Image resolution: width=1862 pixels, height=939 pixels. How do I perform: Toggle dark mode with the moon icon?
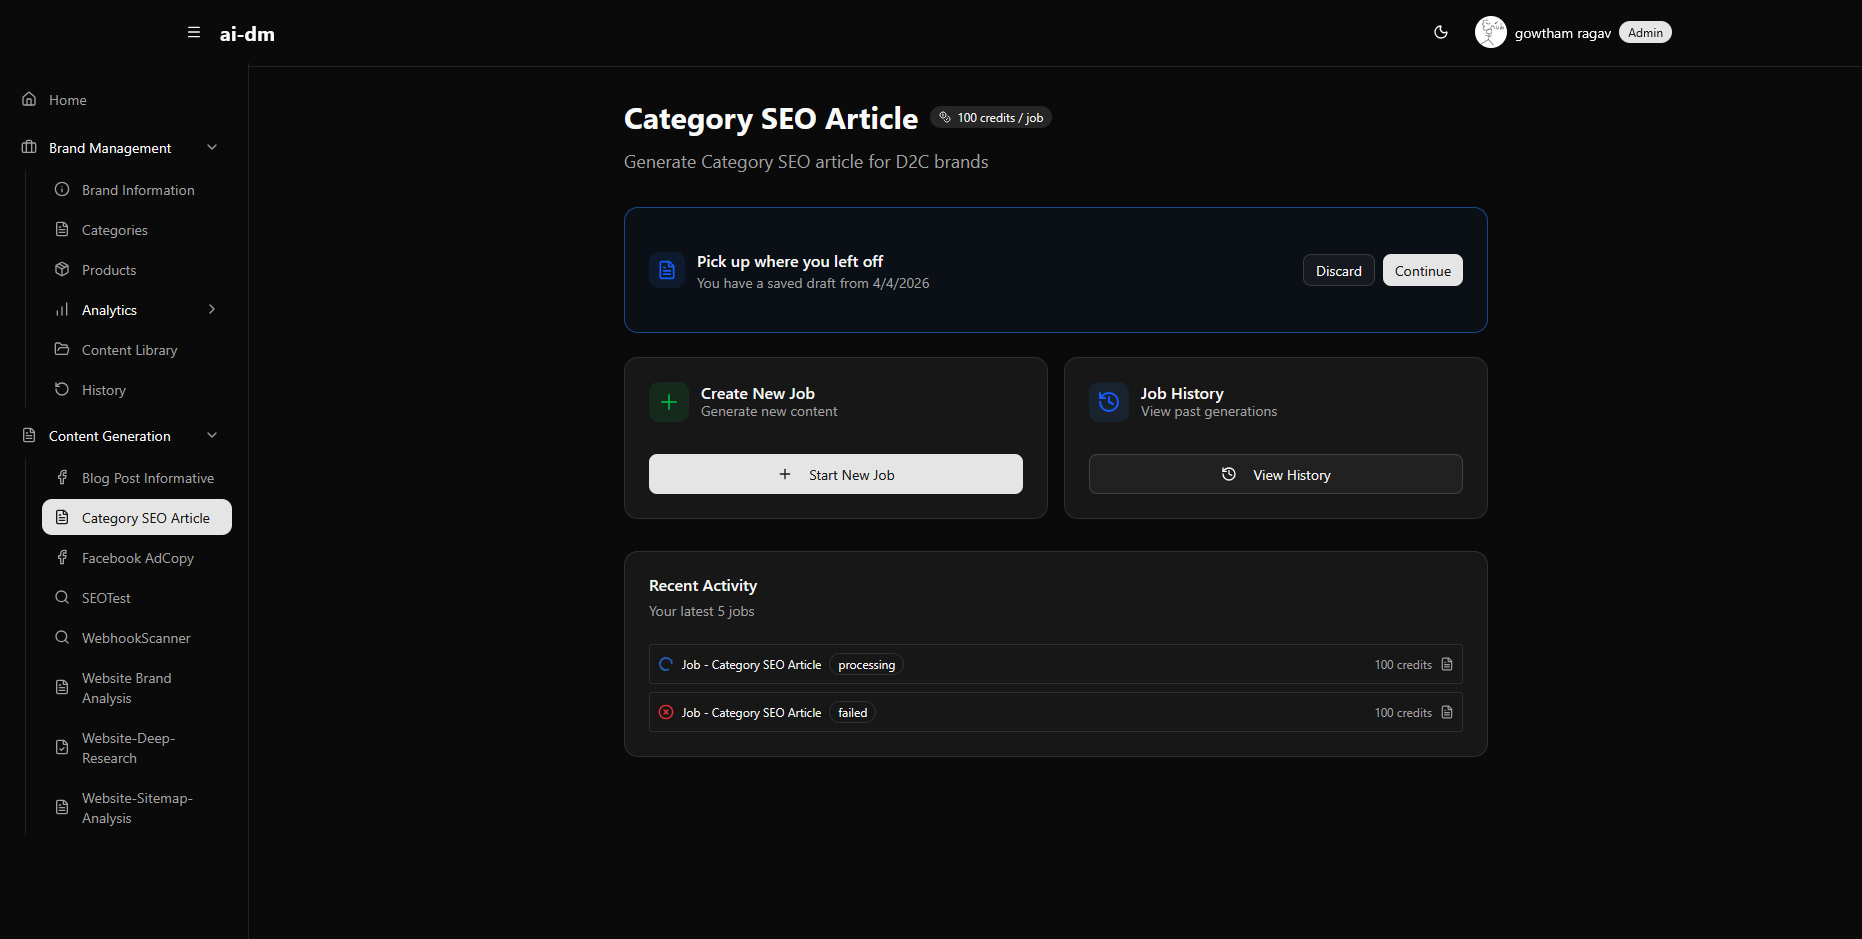(1441, 33)
